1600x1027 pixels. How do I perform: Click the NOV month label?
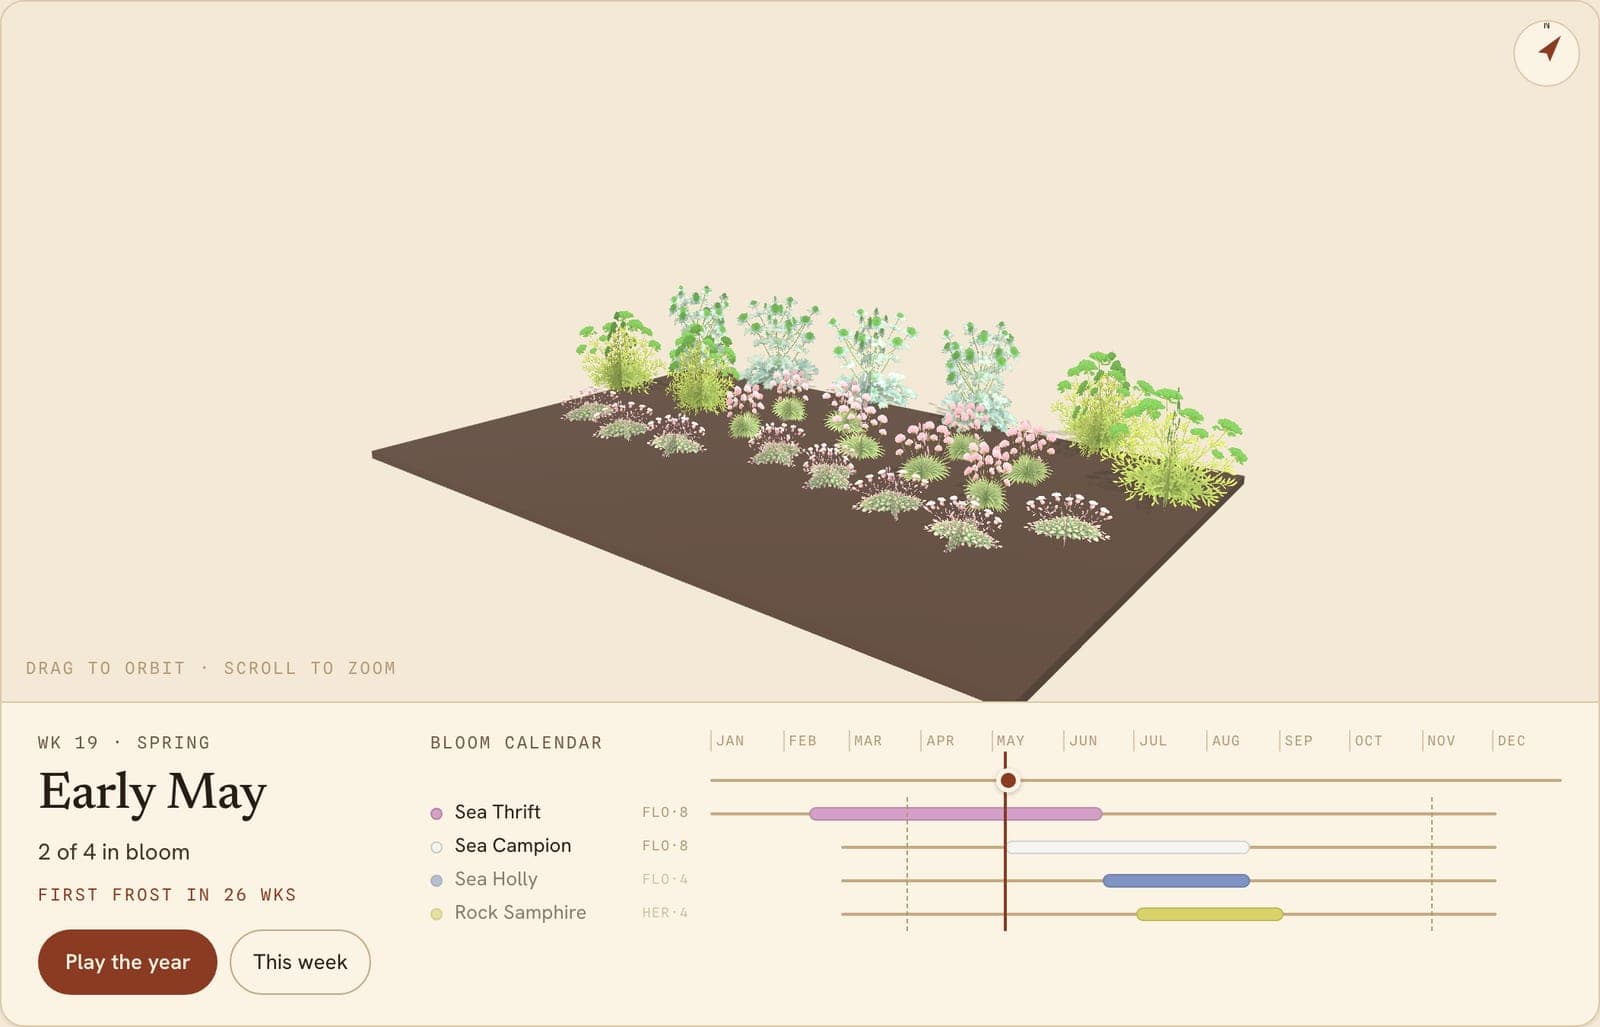coord(1441,741)
